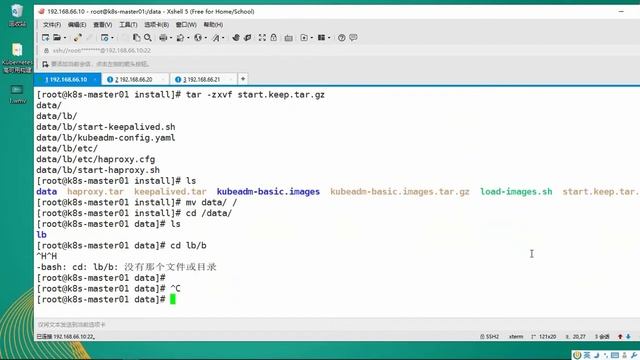Select the 1 192.168.66.10 session tab

coord(66,79)
